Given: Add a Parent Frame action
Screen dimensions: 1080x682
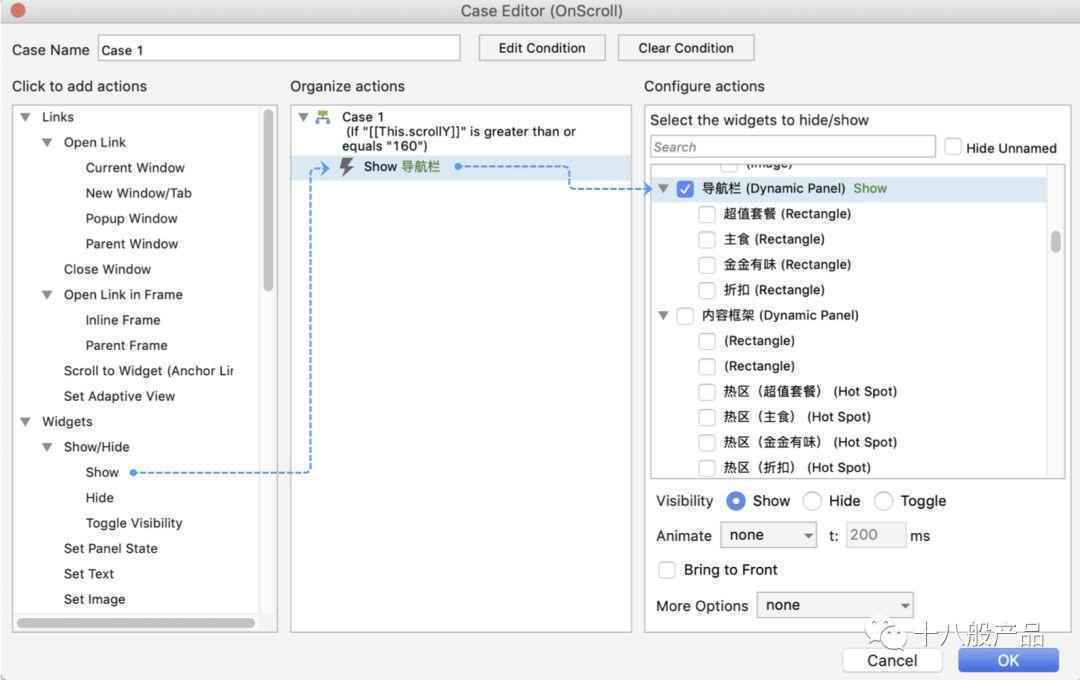Looking at the screenshot, I should 127,346.
